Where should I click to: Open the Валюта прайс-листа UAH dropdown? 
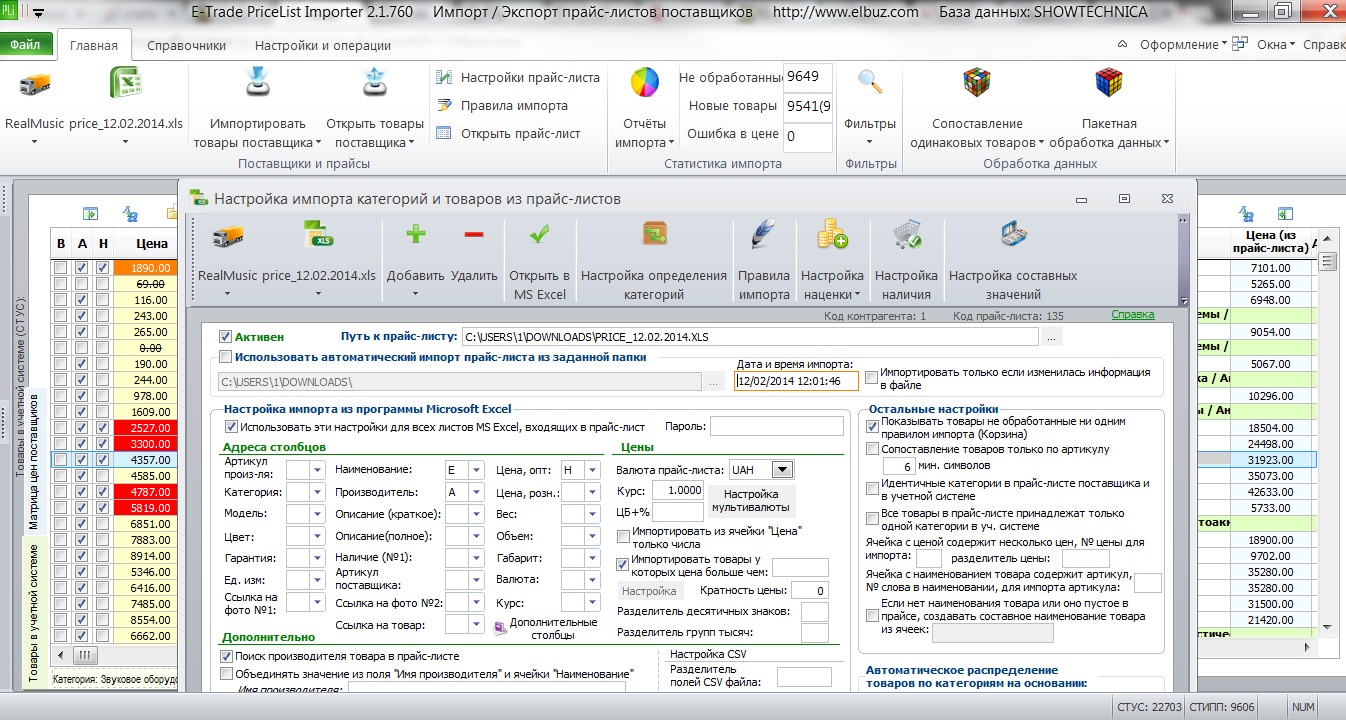click(782, 469)
